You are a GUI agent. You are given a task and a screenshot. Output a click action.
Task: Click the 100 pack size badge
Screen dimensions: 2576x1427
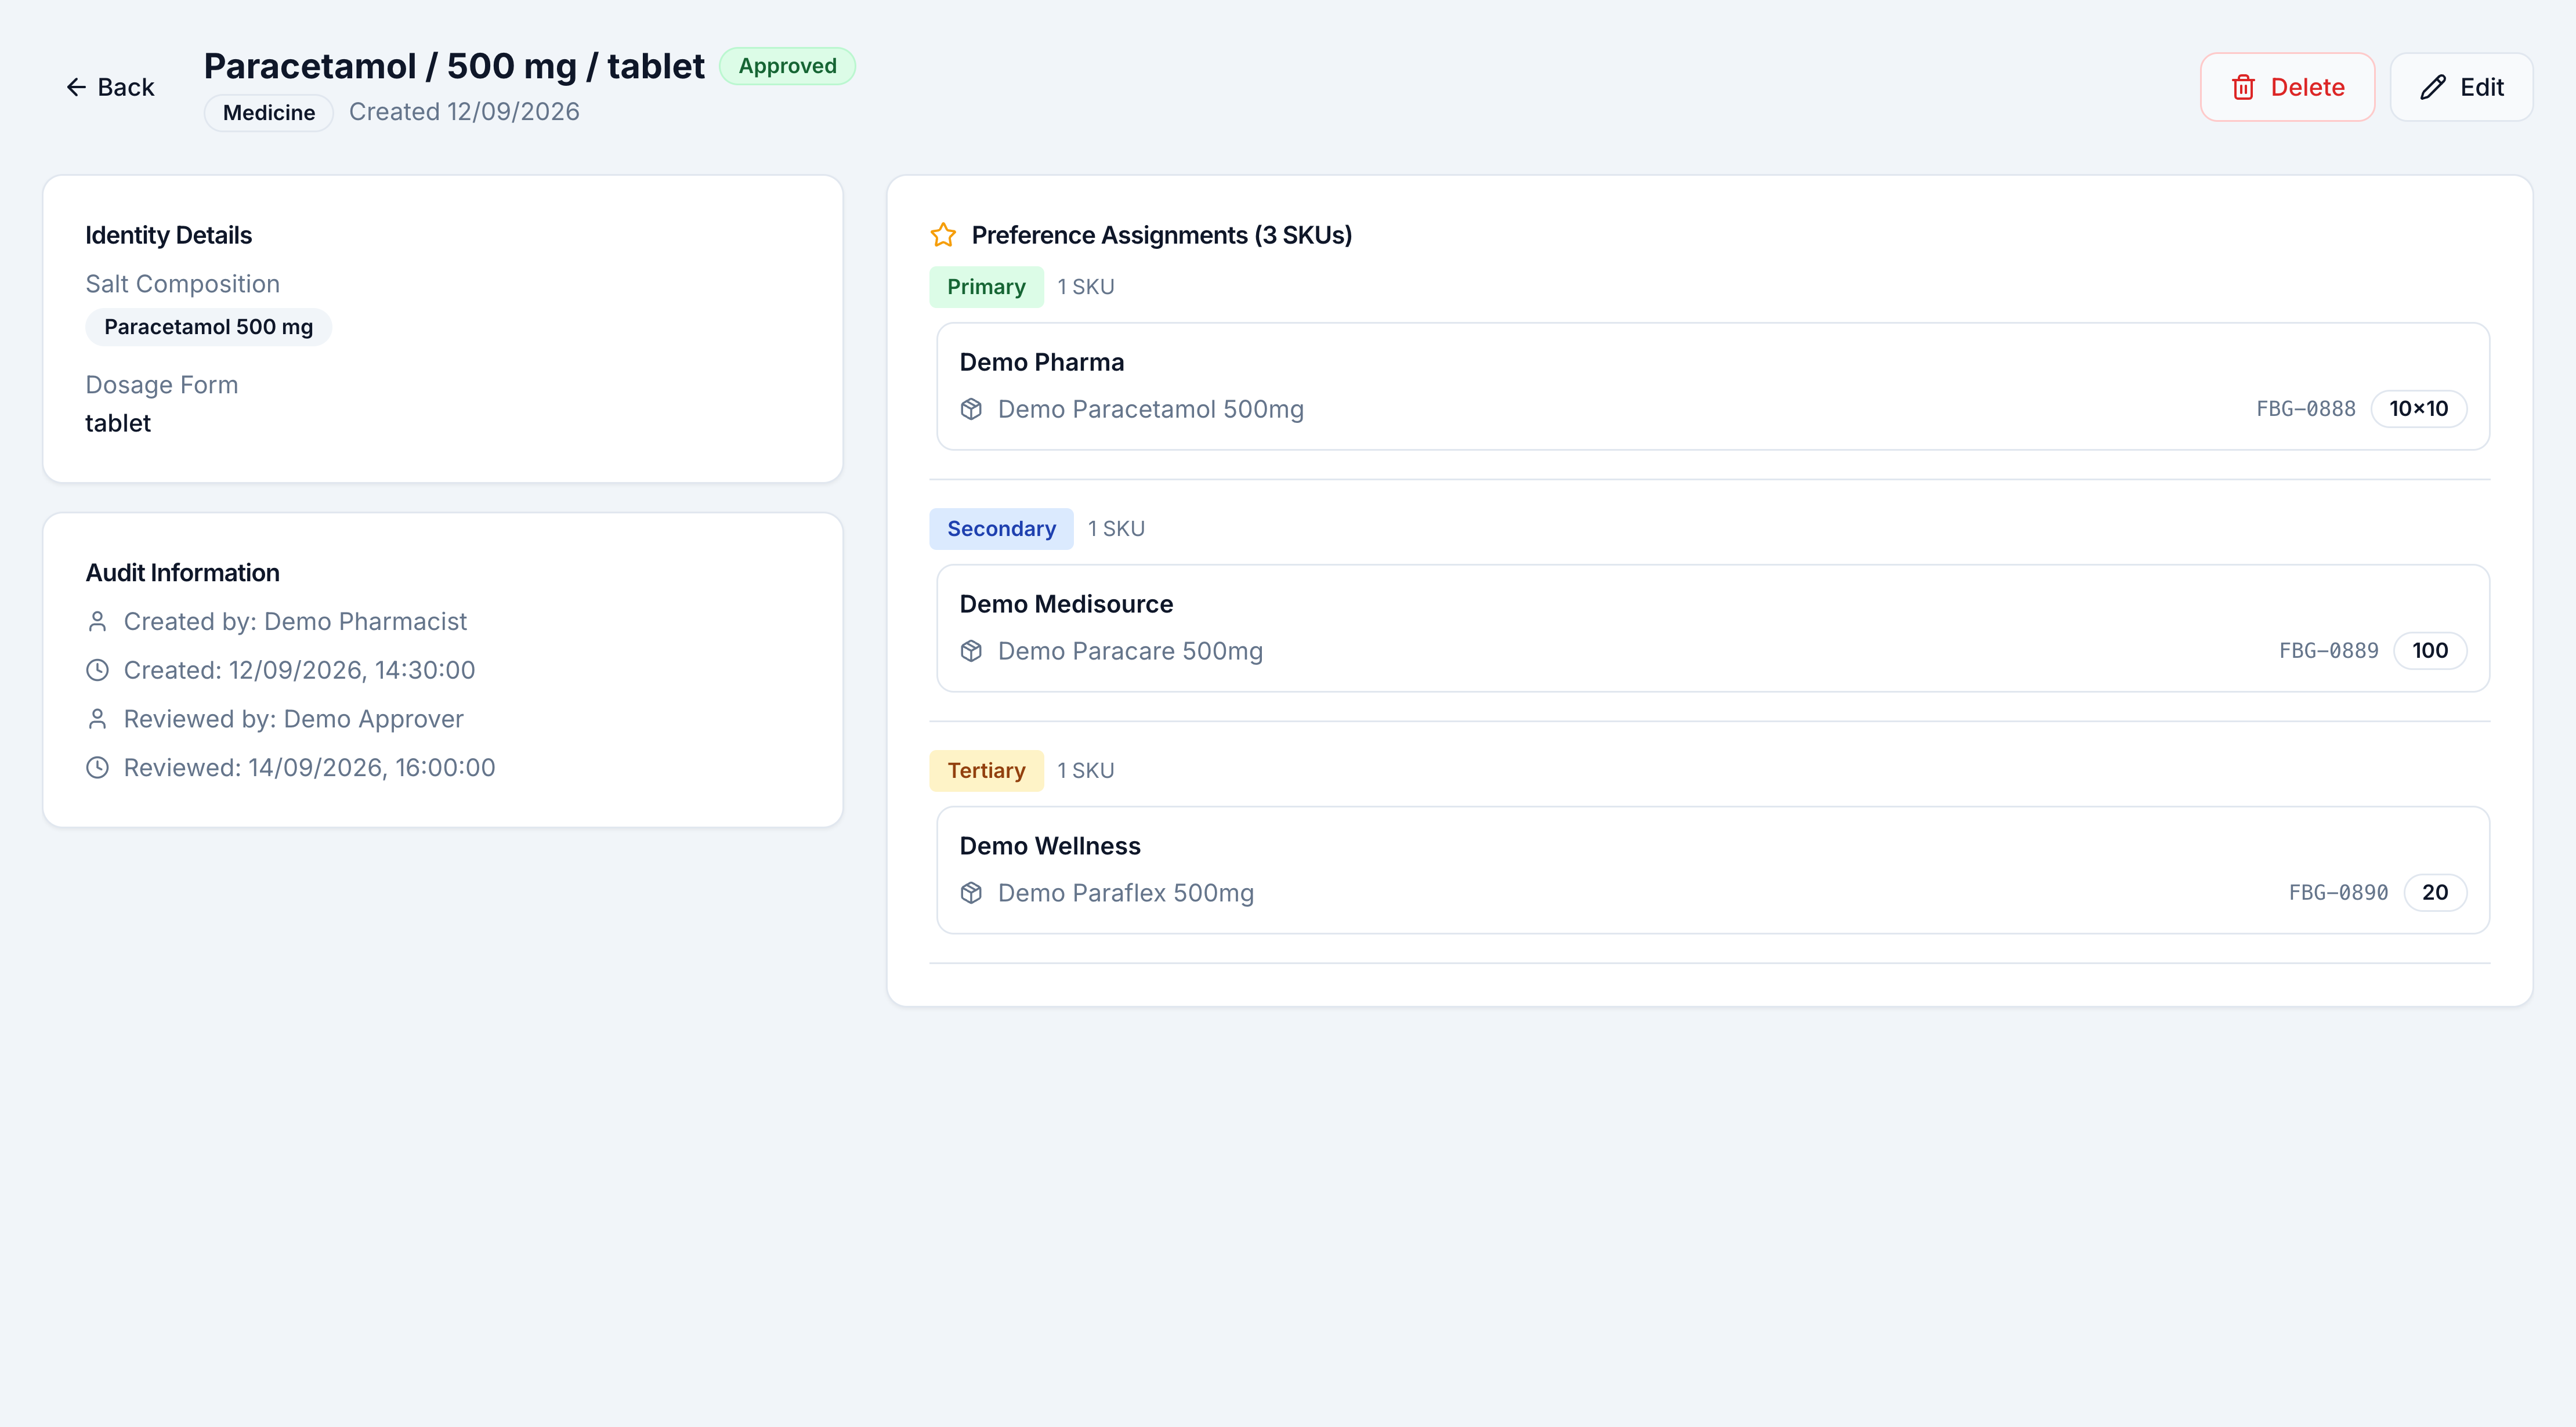click(x=2430, y=651)
